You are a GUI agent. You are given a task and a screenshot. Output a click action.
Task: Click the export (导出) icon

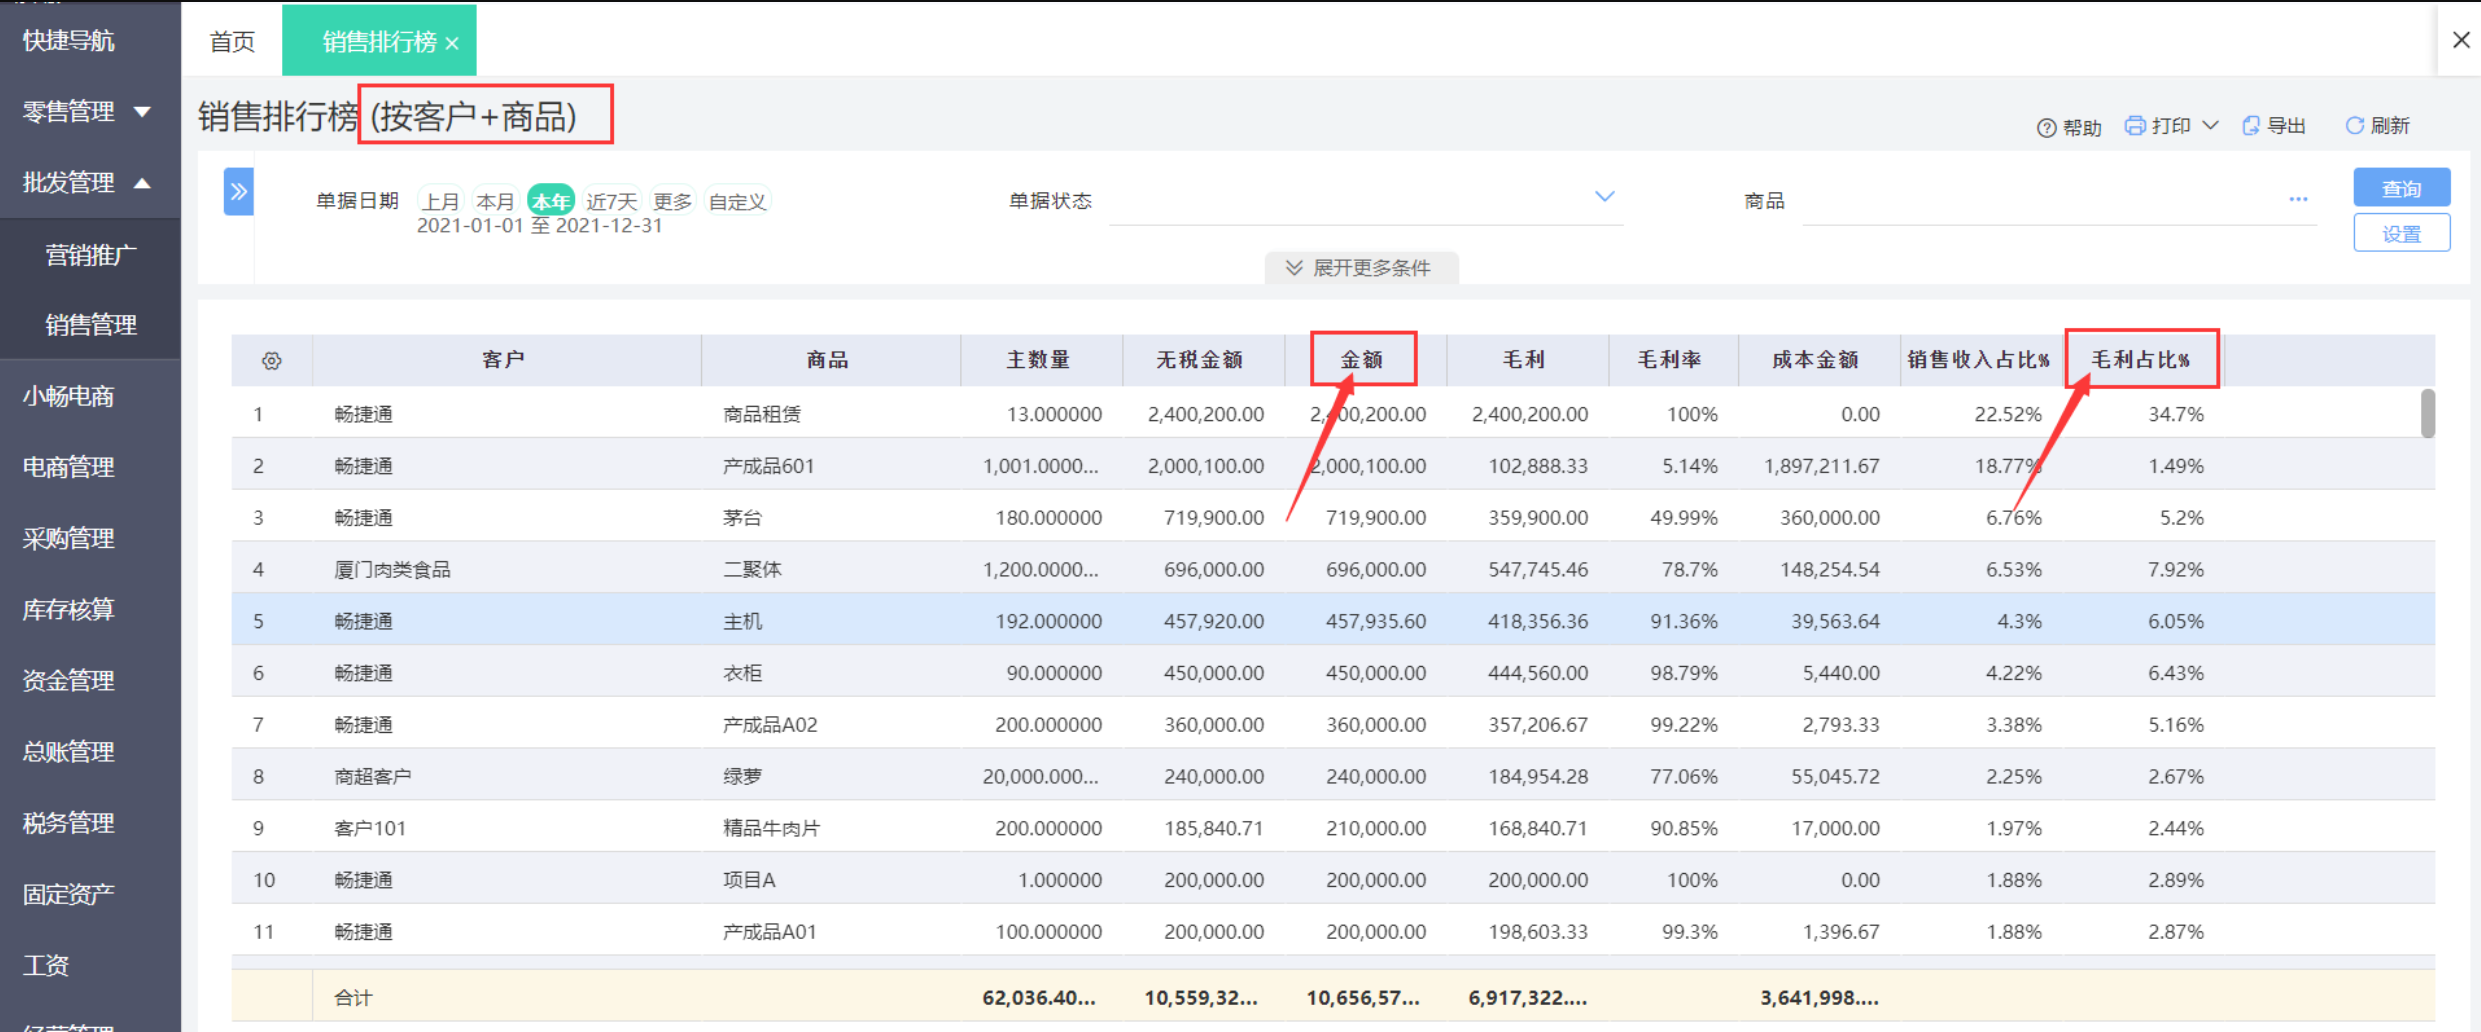point(2251,126)
